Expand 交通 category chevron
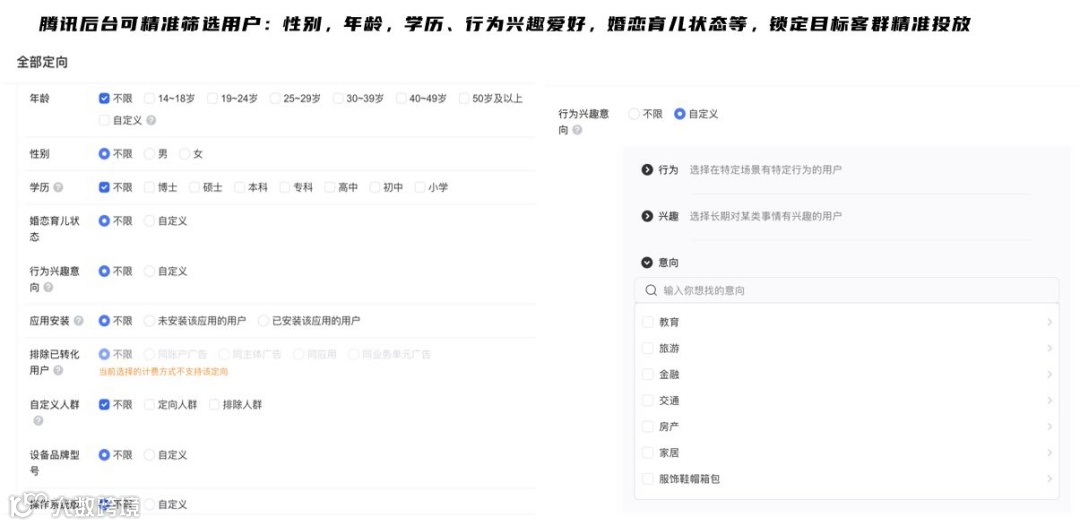Image resolution: width=1080 pixels, height=526 pixels. click(x=1050, y=401)
